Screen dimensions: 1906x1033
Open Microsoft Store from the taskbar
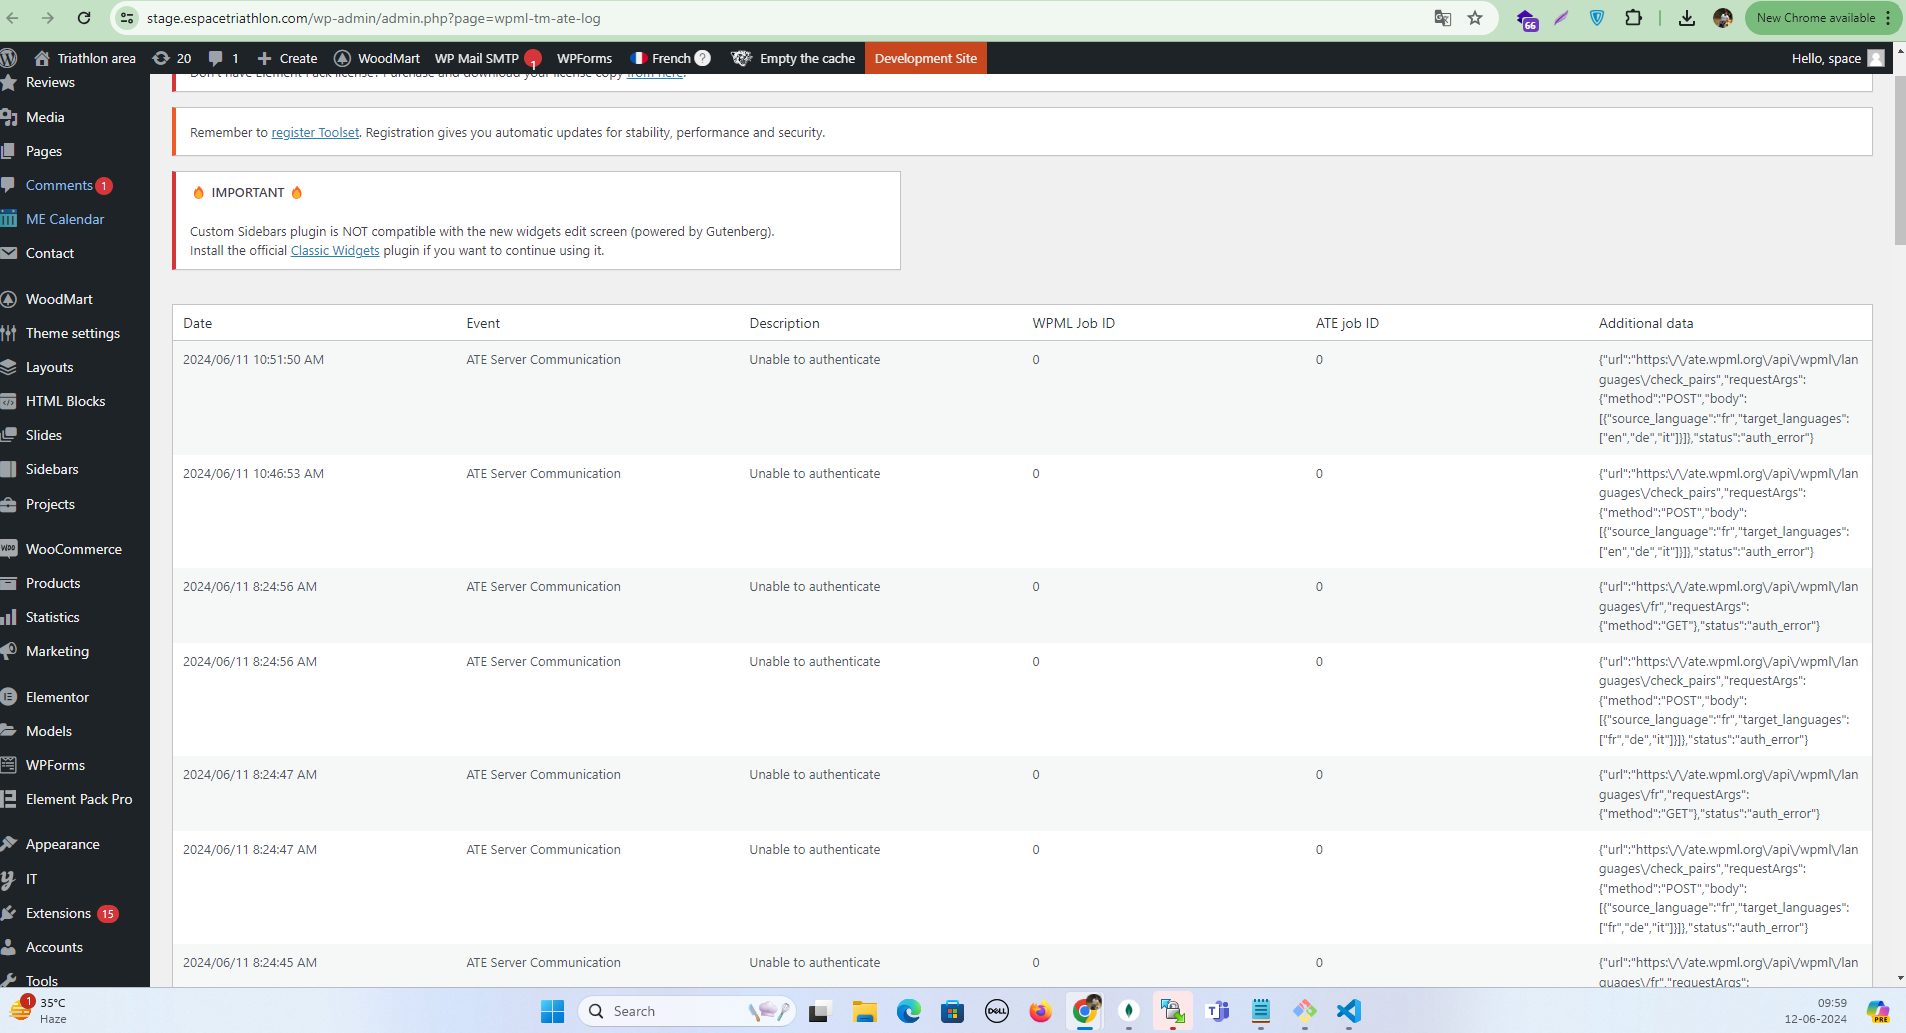pyautogui.click(x=953, y=1011)
